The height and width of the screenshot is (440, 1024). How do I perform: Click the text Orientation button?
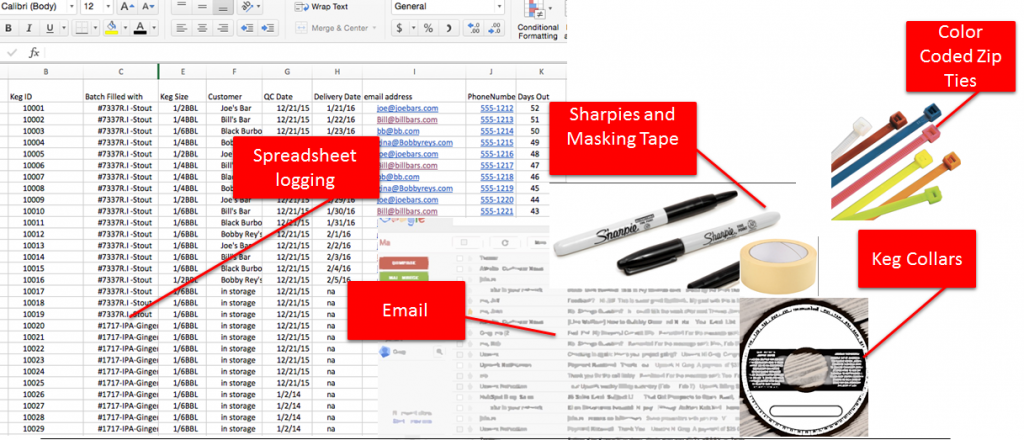tap(247, 6)
